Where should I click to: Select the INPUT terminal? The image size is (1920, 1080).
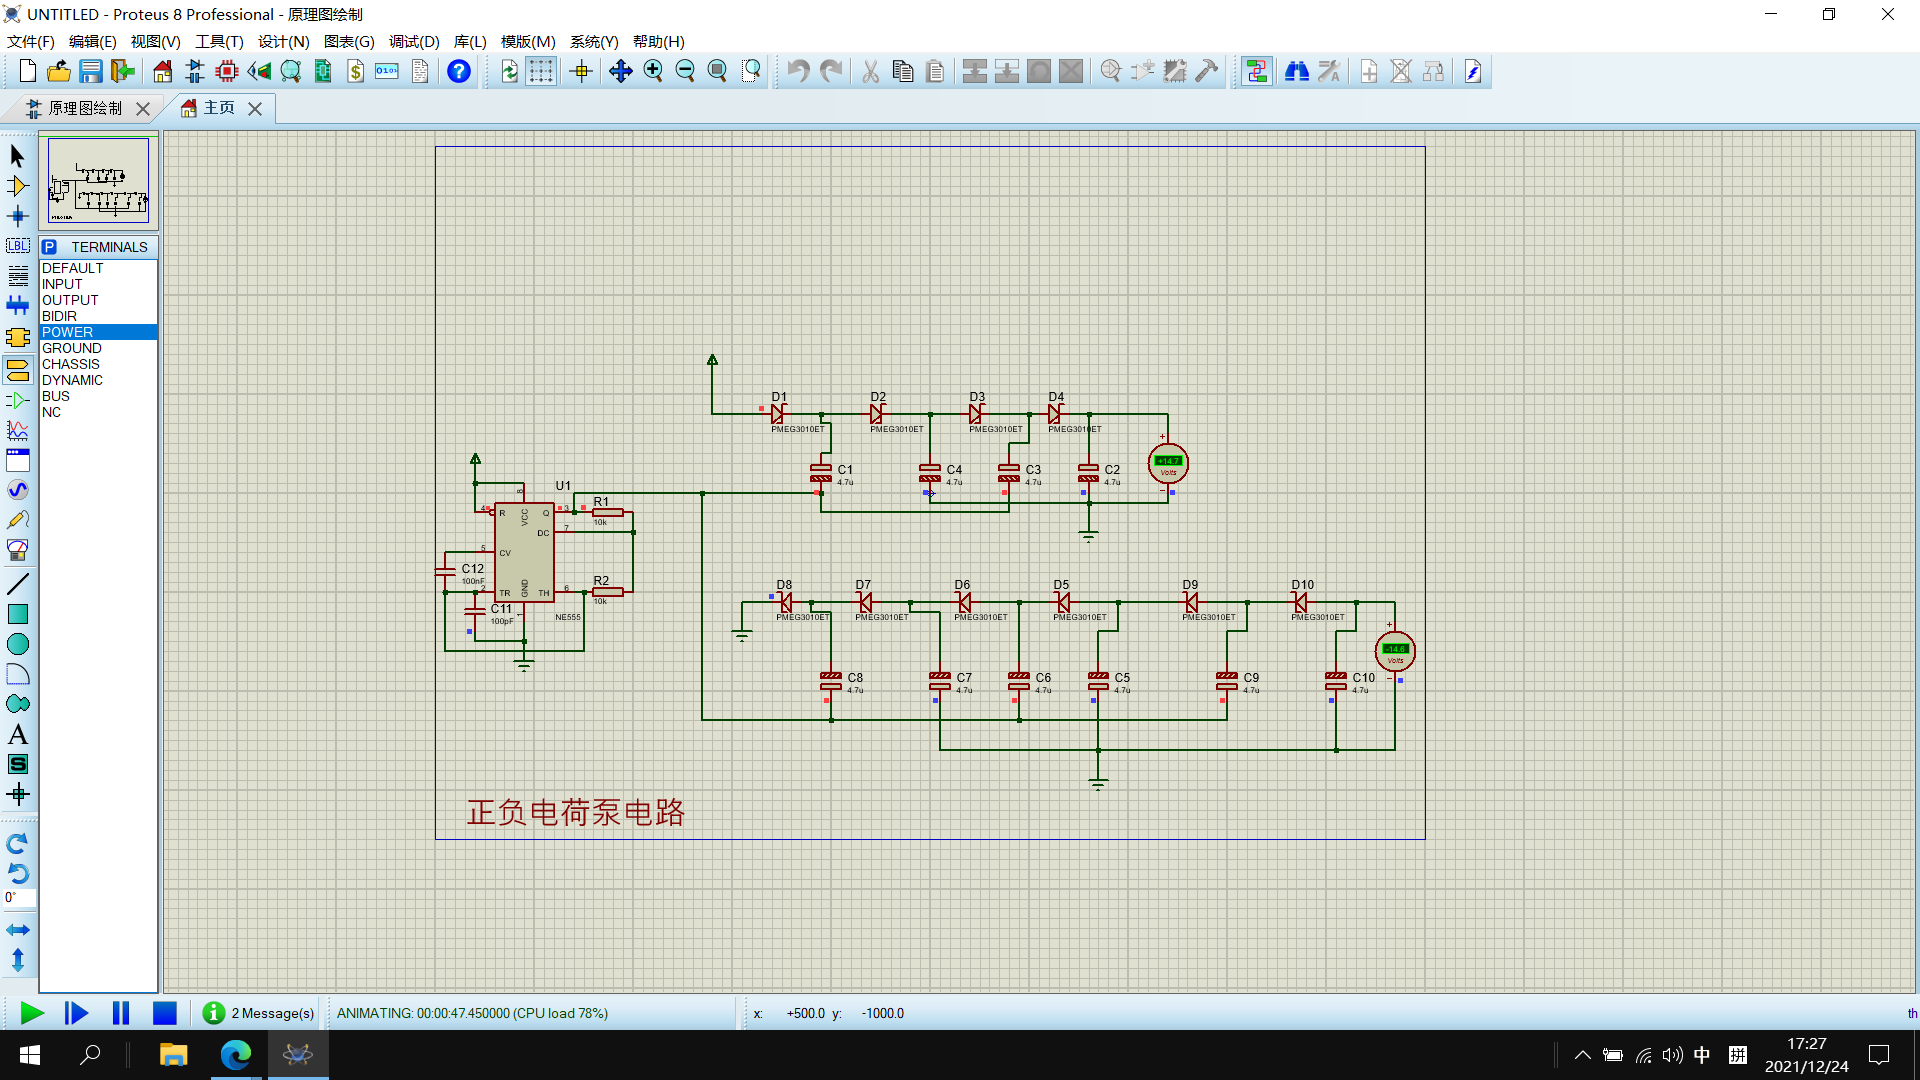pos(98,284)
